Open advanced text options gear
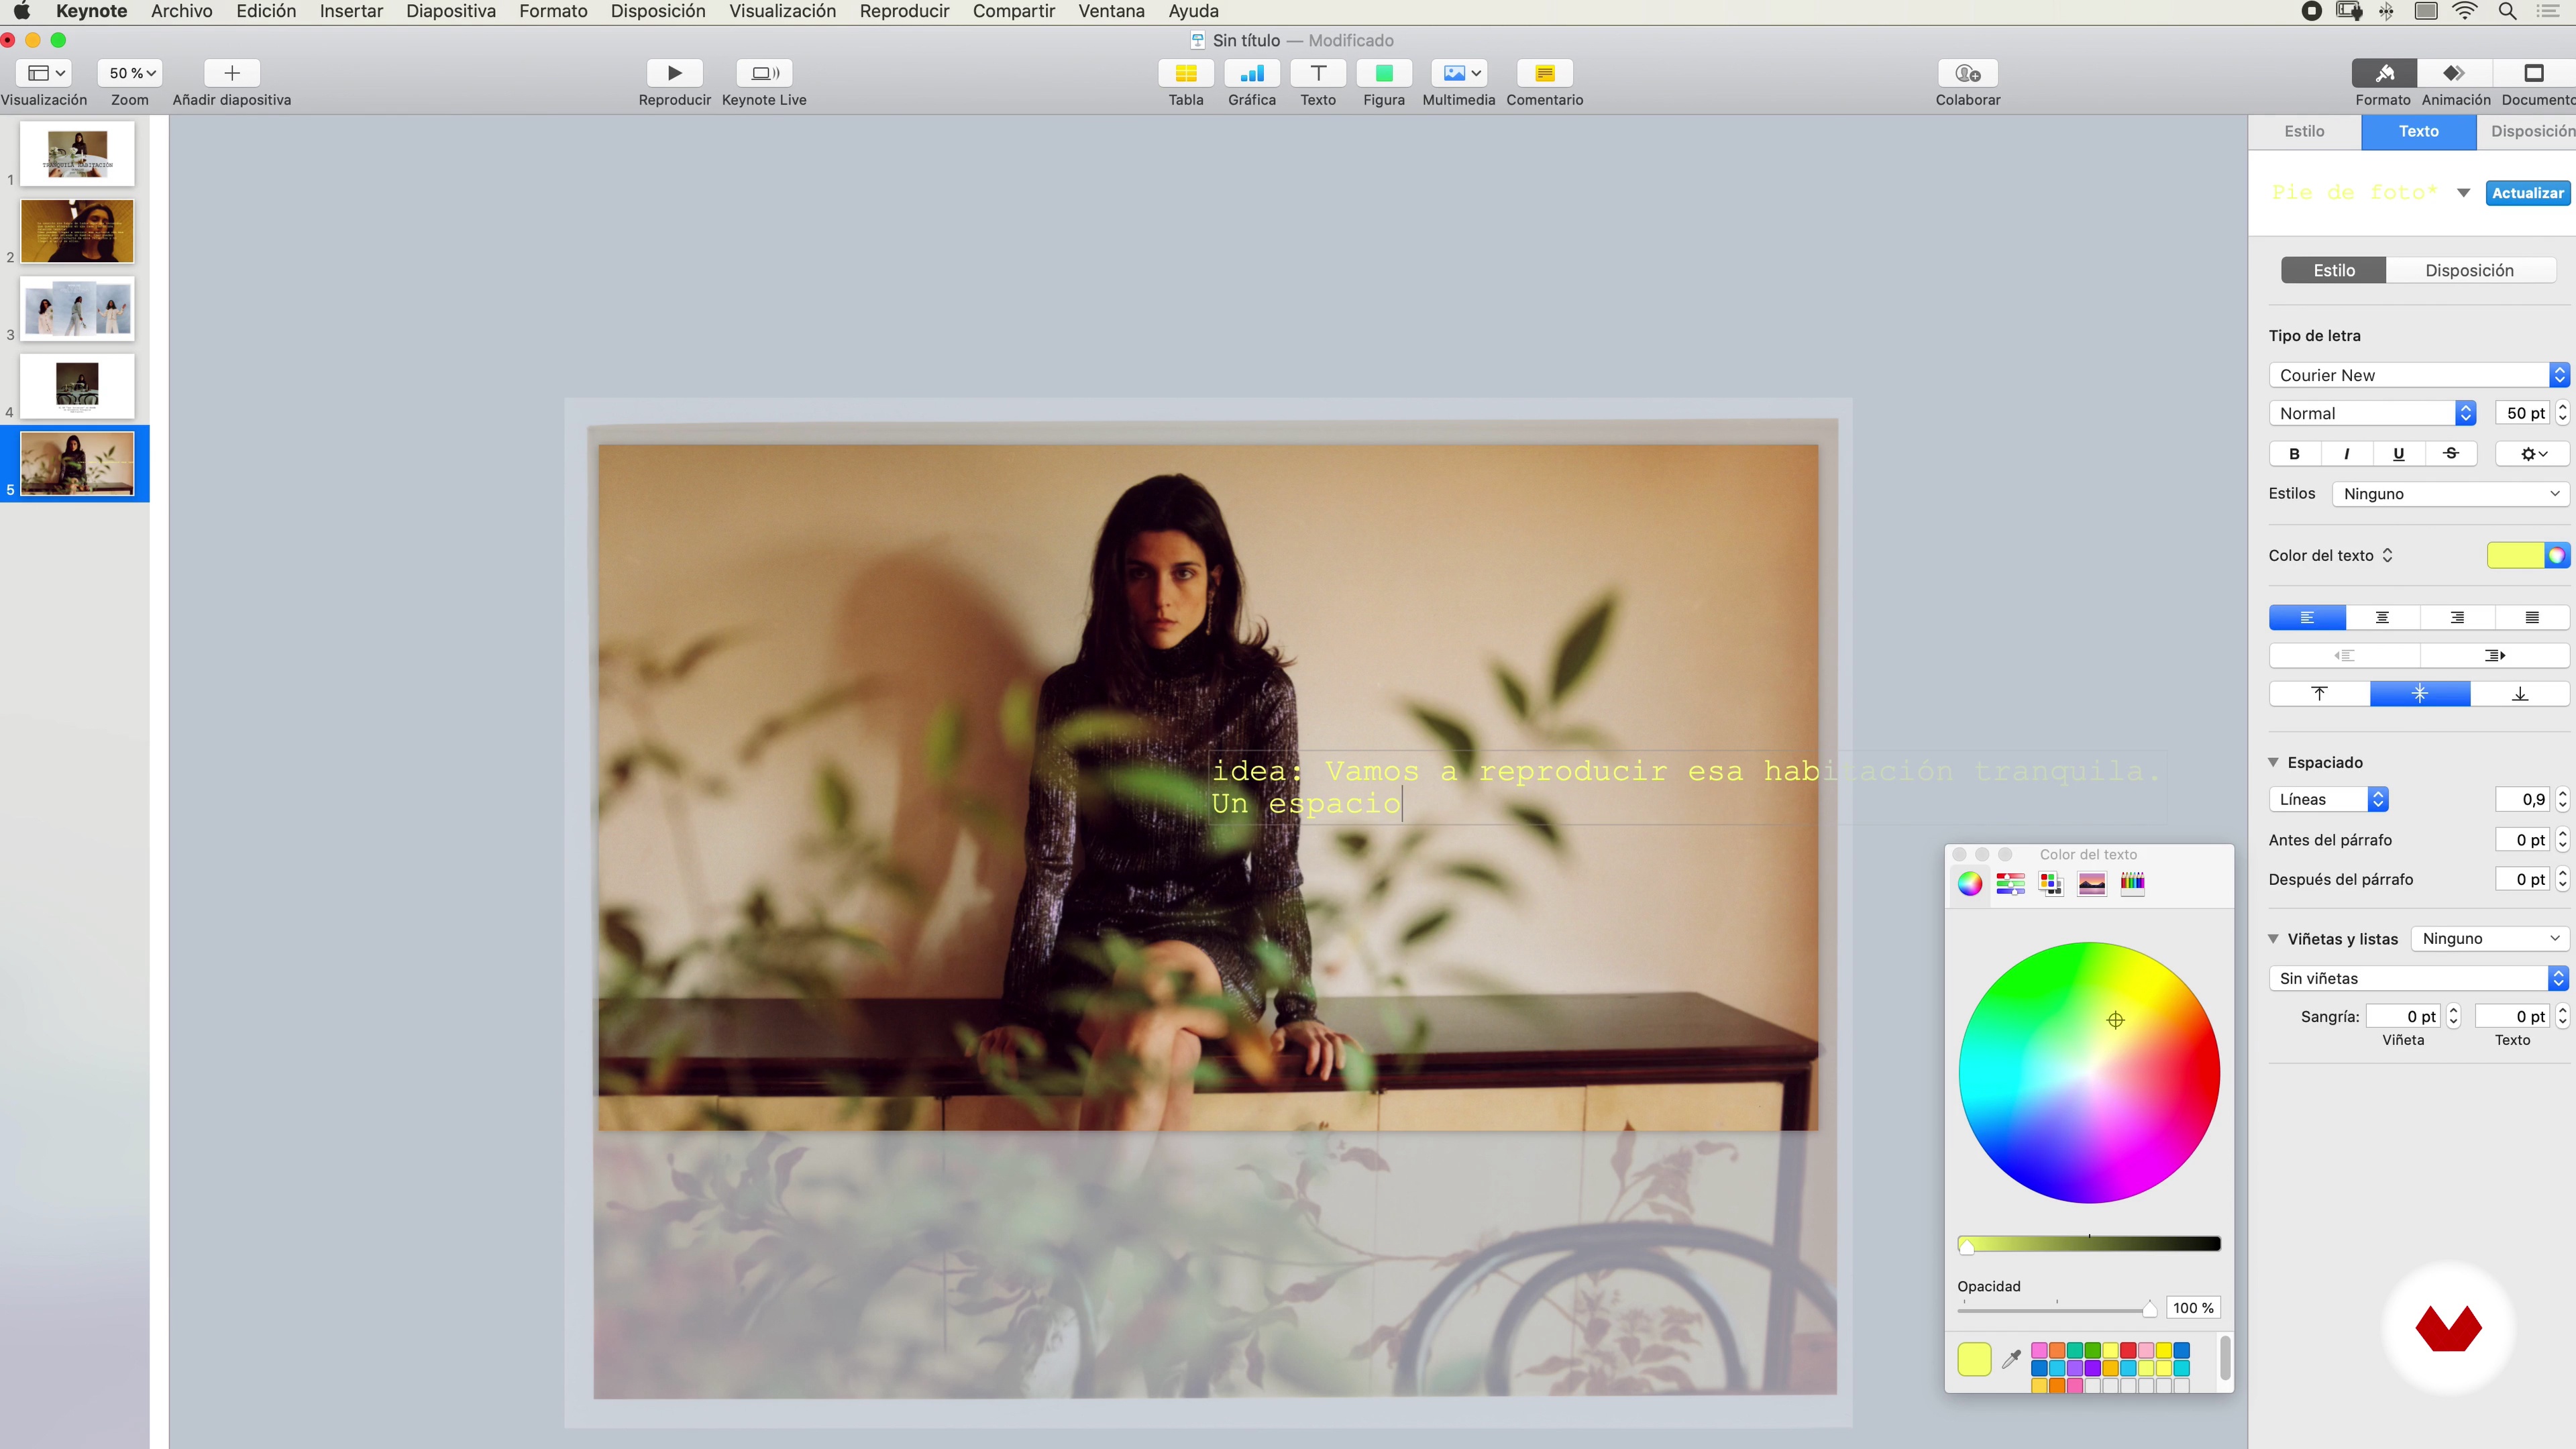 point(2532,454)
